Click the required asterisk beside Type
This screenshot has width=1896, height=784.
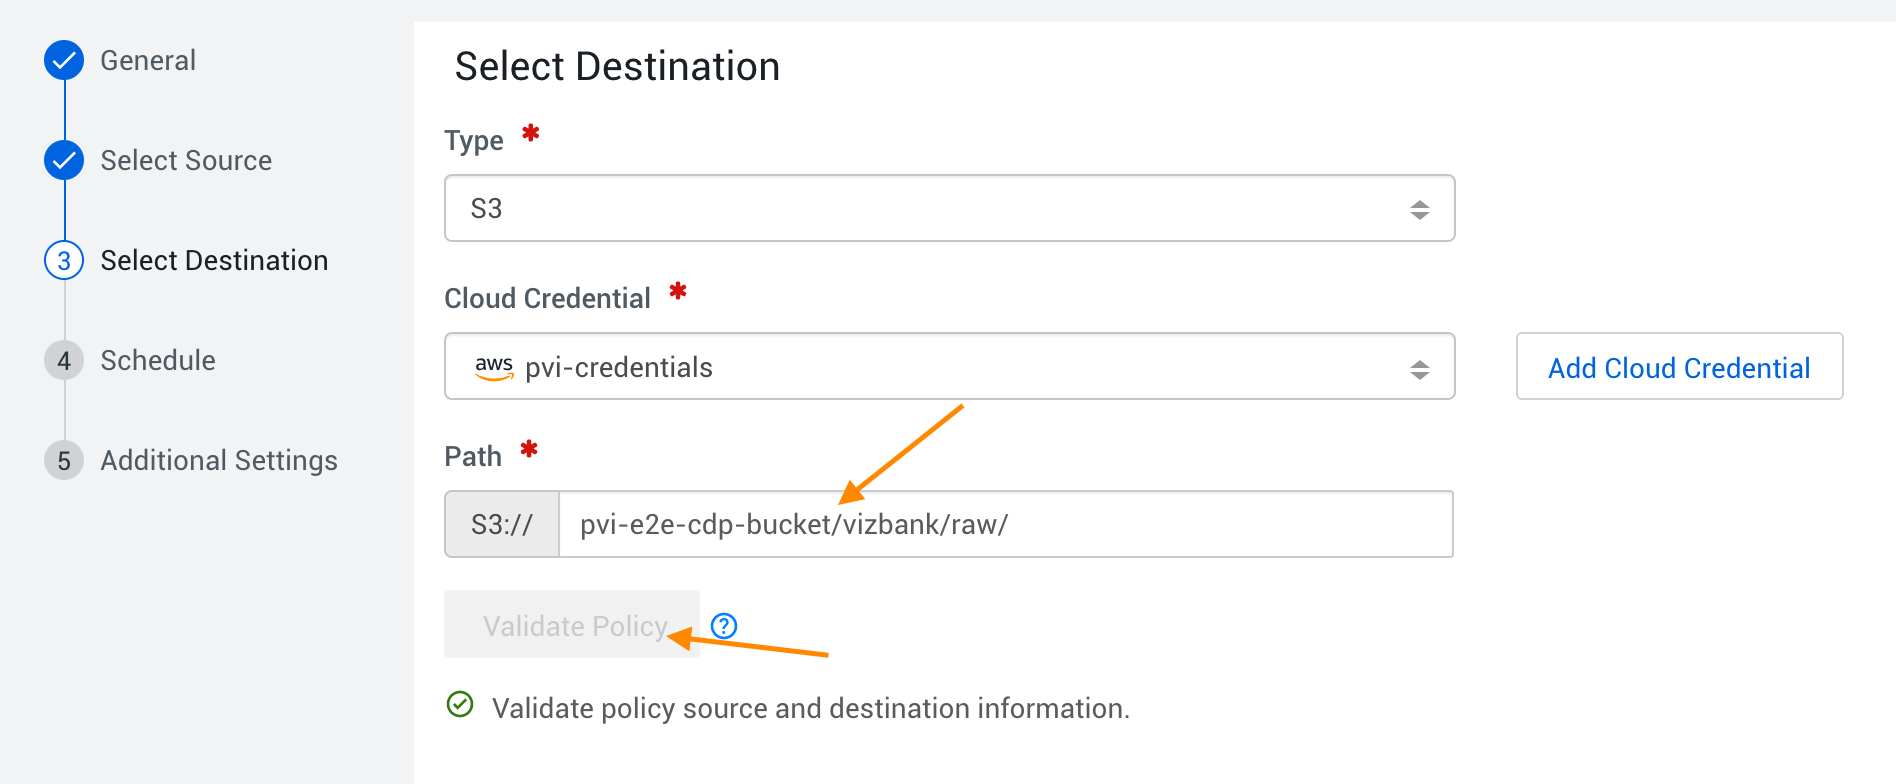tap(531, 134)
